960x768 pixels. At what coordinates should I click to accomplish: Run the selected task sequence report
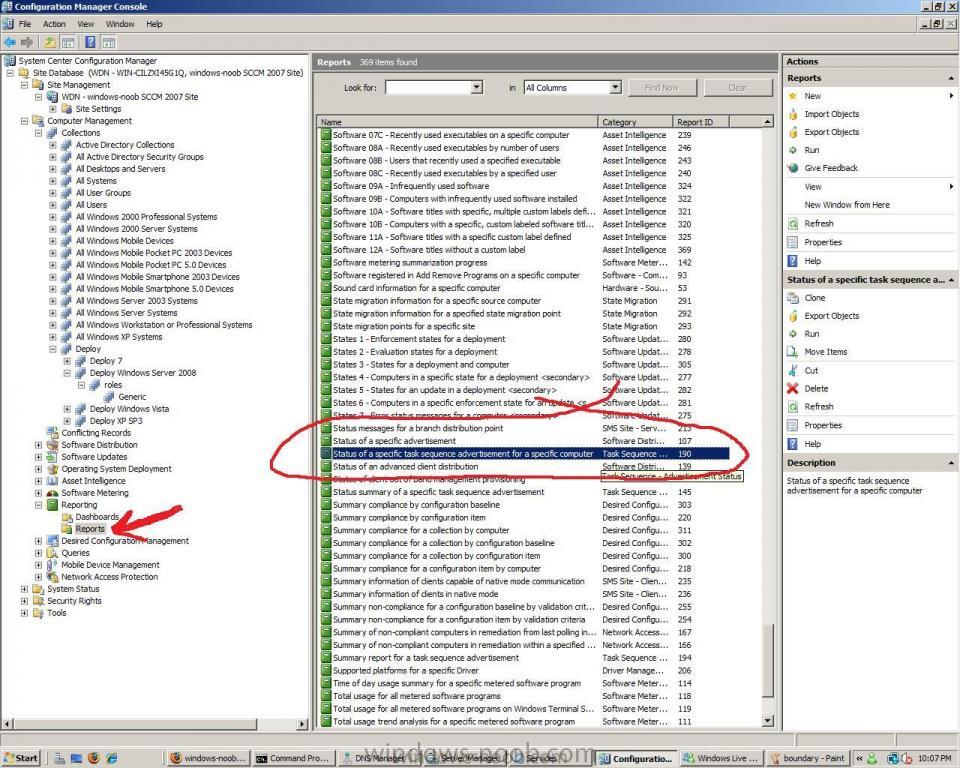[x=812, y=334]
